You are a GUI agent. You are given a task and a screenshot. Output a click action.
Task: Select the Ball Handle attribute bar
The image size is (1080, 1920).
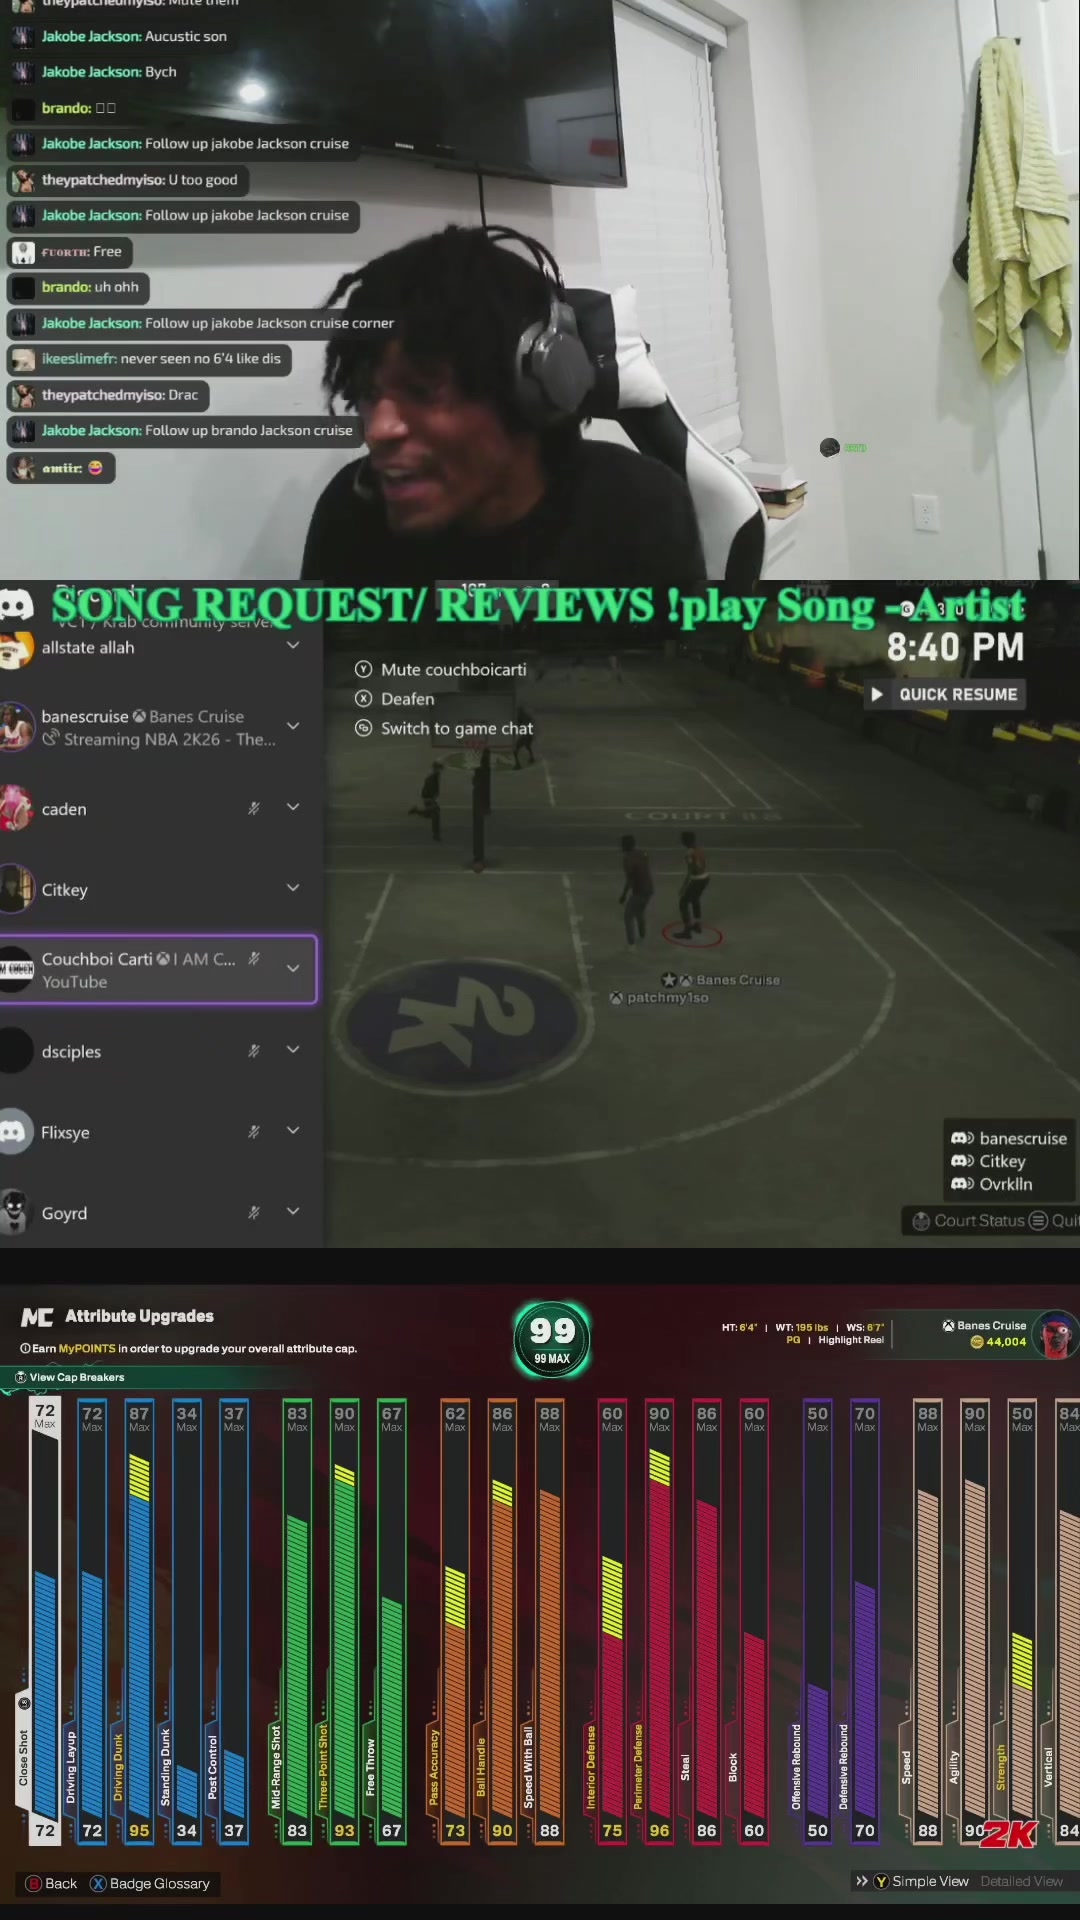502,1620
